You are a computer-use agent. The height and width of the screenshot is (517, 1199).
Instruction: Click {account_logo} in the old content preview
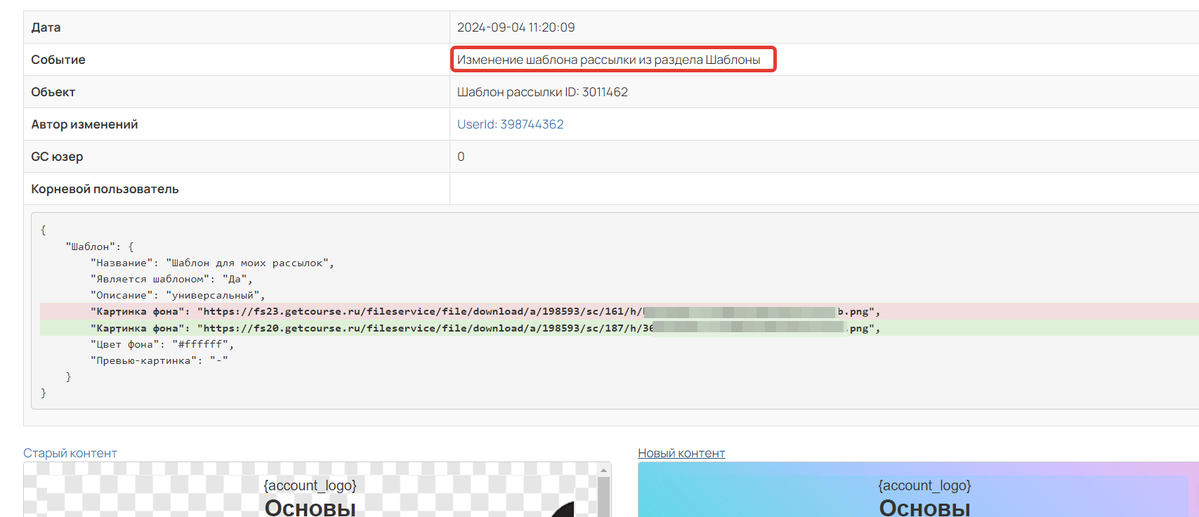[310, 486]
